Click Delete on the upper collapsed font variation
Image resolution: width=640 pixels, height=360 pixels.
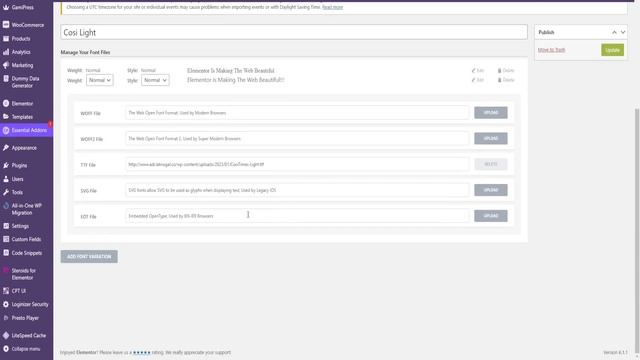[506, 71]
